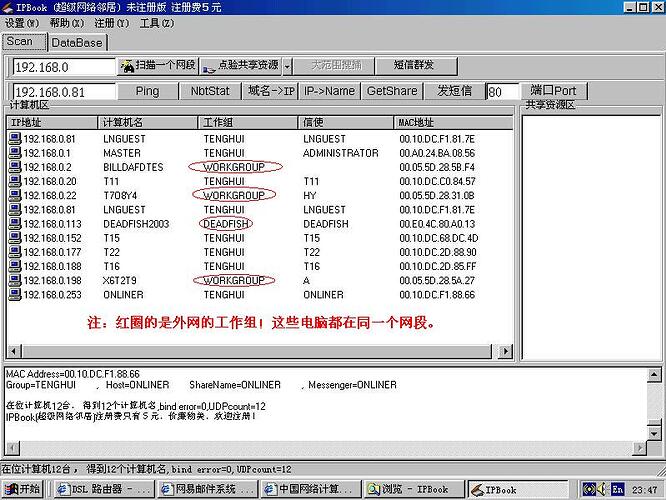The image size is (666, 500).
Task: Click messenger name ADMINISTRATOR
Action: (x=341, y=153)
